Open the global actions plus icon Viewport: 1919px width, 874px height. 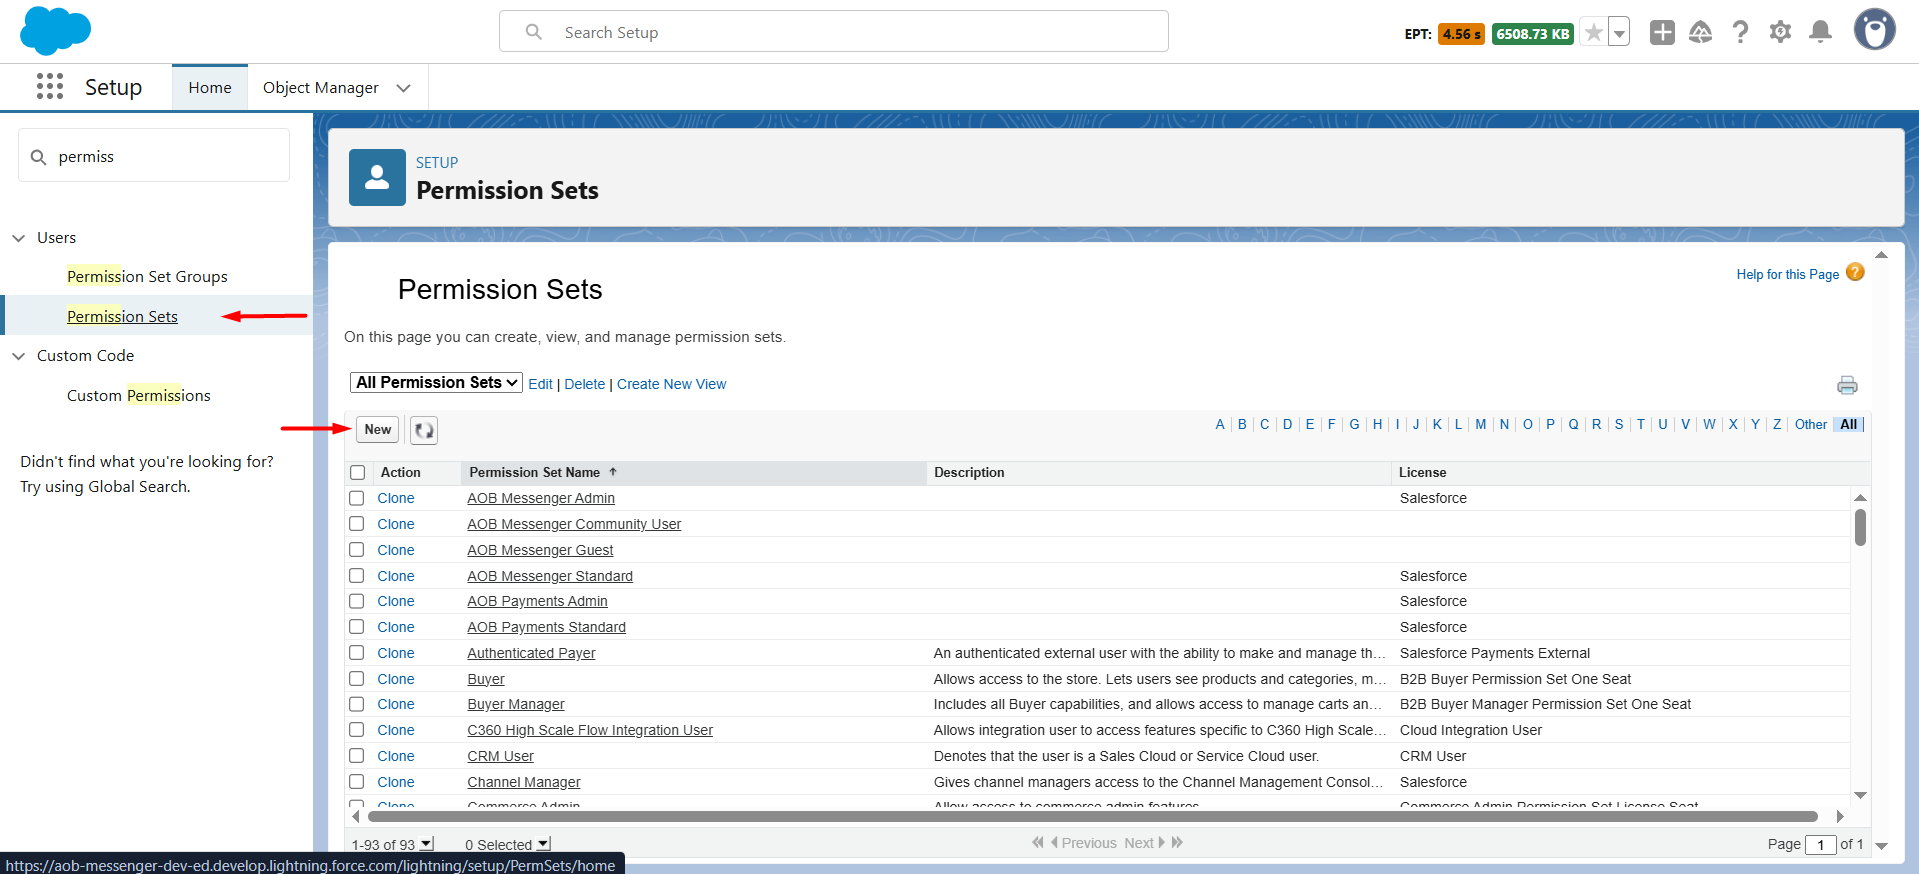tap(1662, 33)
